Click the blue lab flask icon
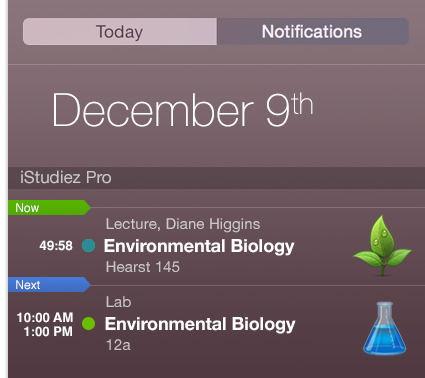This screenshot has height=378, width=425. tap(384, 328)
